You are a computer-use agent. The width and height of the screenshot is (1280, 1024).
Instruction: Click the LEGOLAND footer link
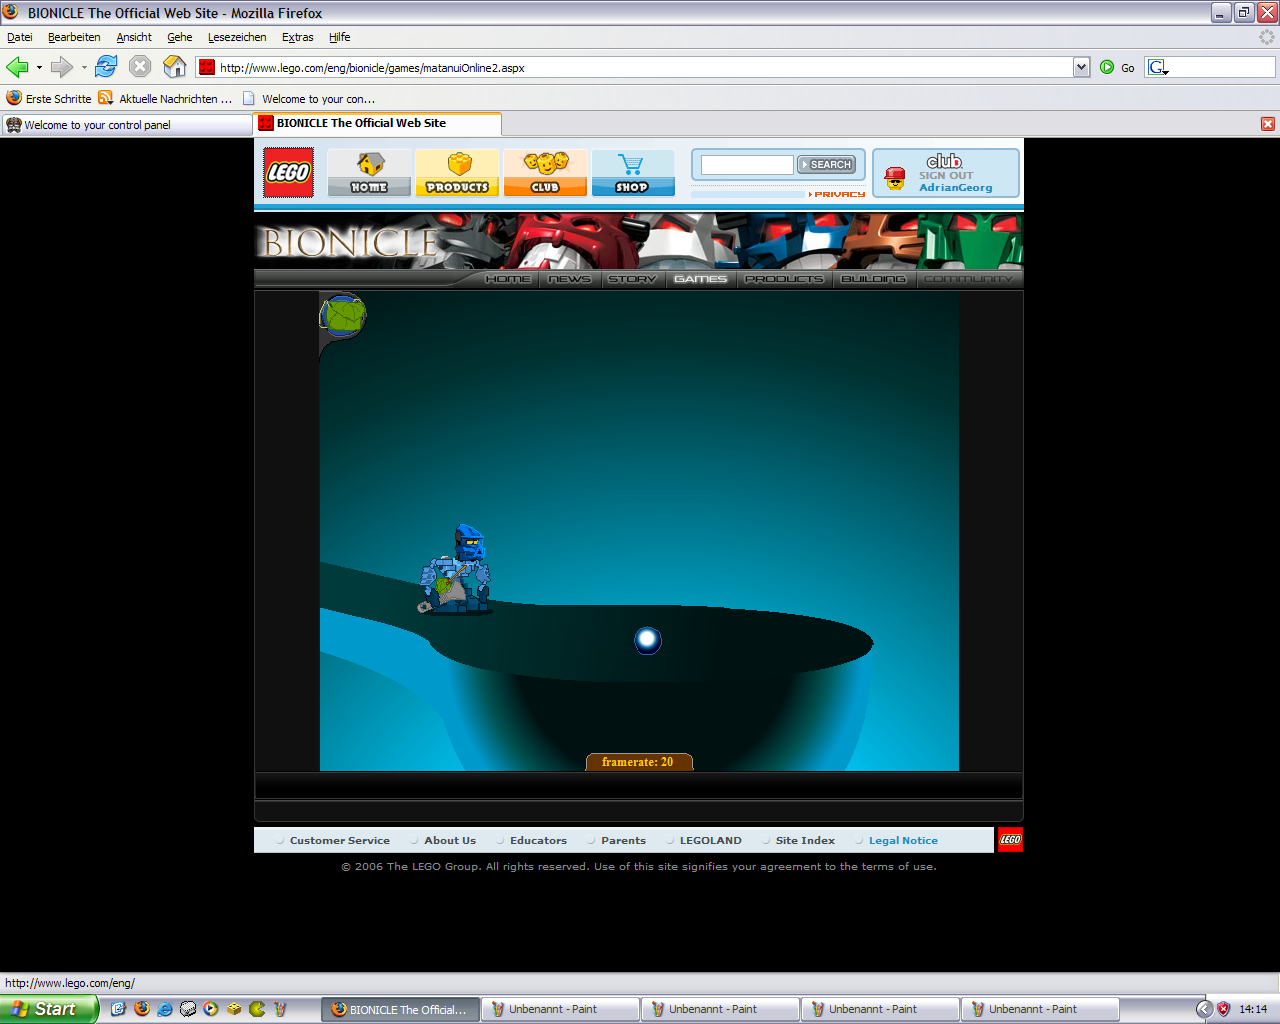click(711, 841)
